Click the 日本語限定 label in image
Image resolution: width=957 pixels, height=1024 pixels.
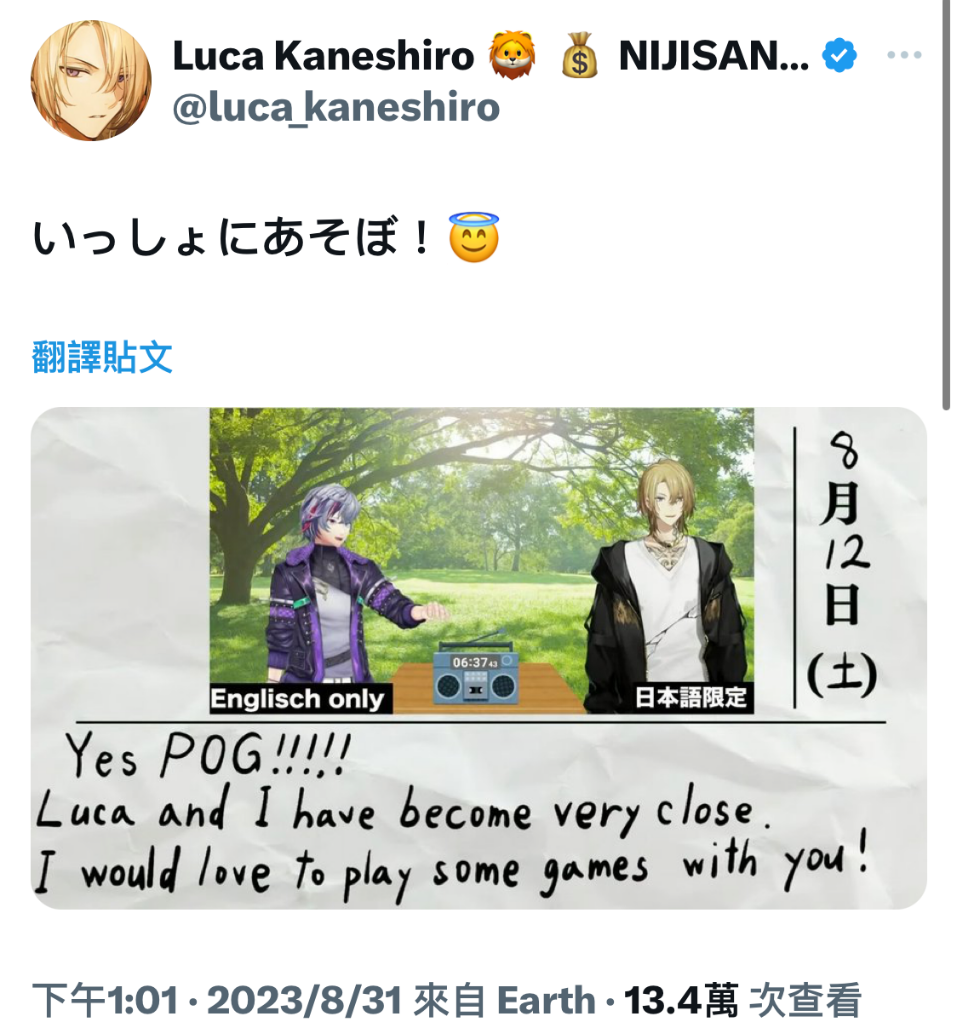pos(691,697)
